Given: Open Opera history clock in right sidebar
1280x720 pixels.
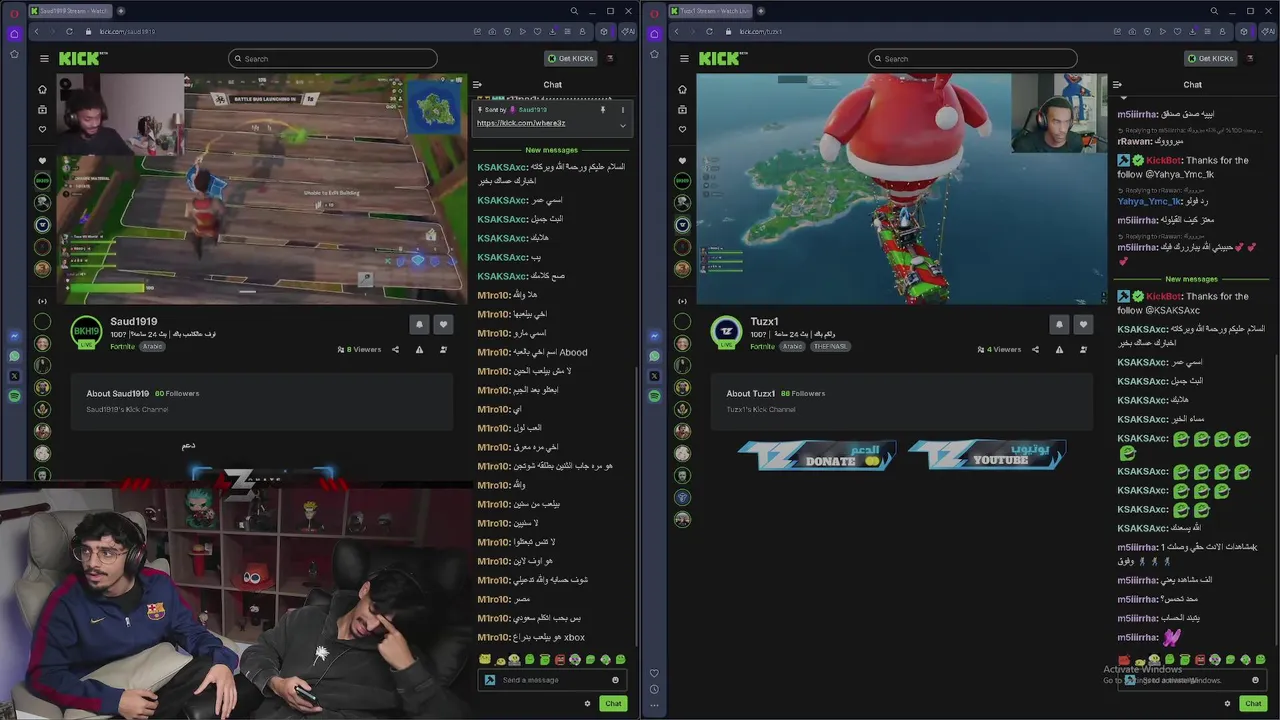Looking at the screenshot, I should 654,689.
